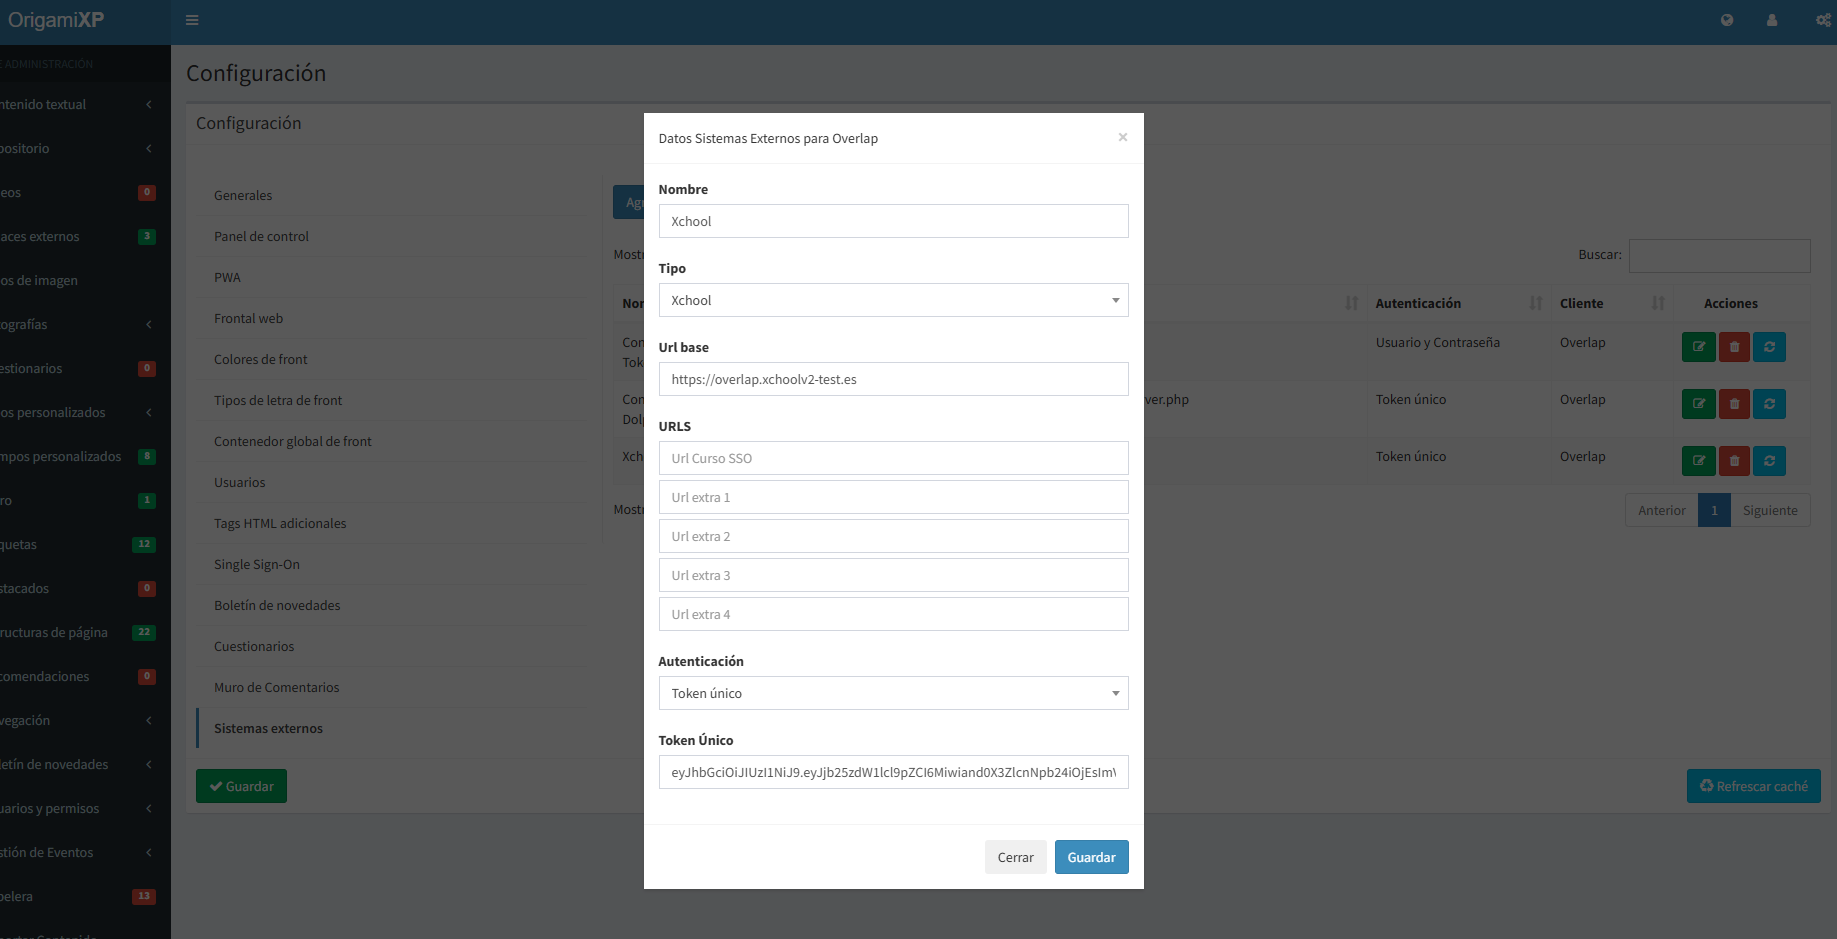
Task: Click the Cerrar button
Action: click(1015, 857)
